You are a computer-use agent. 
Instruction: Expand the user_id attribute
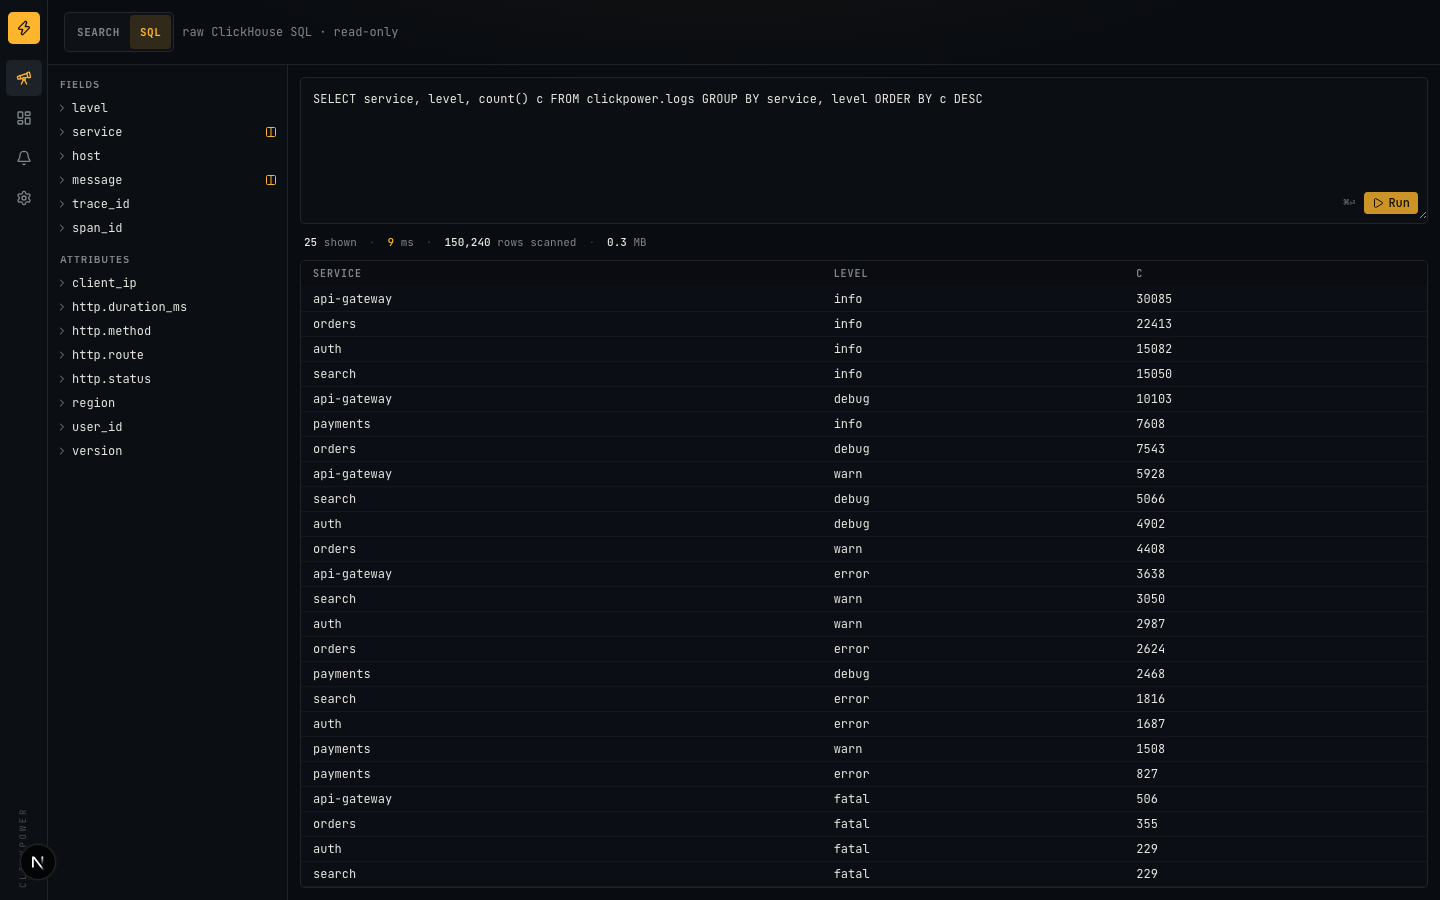pos(167,427)
